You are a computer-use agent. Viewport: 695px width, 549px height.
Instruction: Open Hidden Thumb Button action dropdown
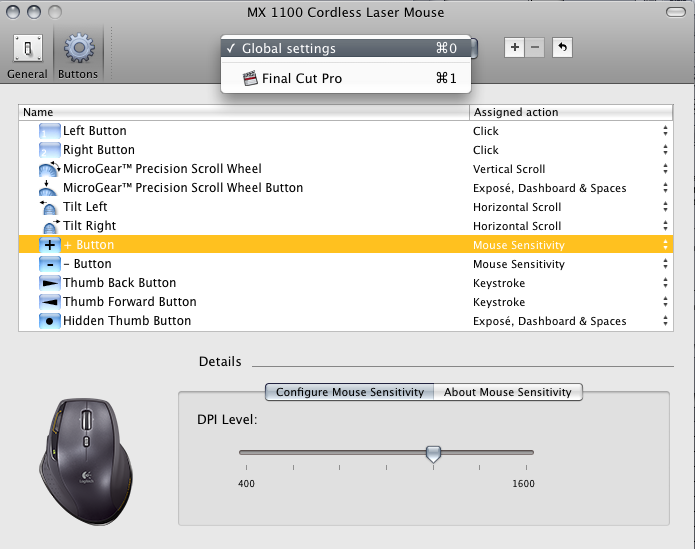[665, 321]
